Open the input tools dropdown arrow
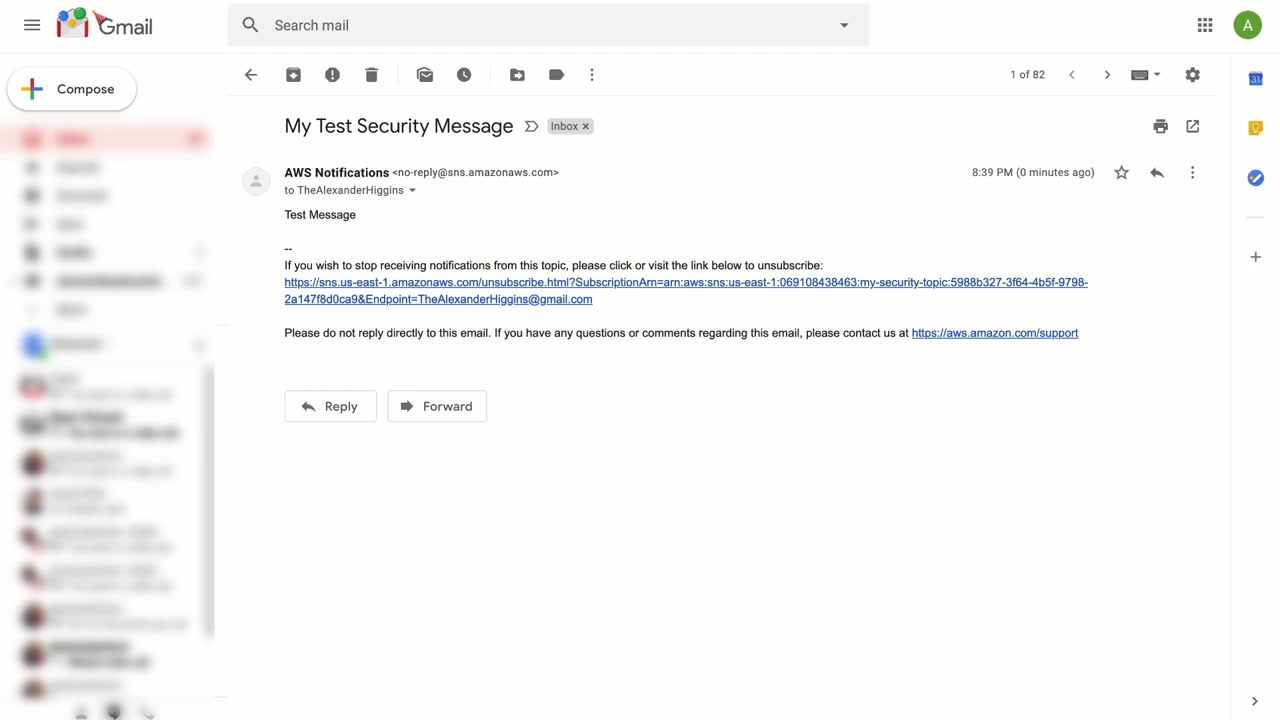The image size is (1280, 720). tap(1157, 75)
